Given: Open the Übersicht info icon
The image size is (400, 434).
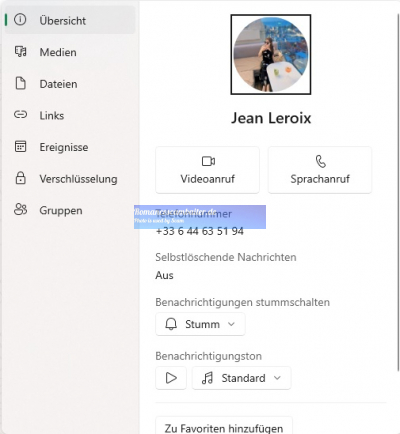Looking at the screenshot, I should point(20,20).
